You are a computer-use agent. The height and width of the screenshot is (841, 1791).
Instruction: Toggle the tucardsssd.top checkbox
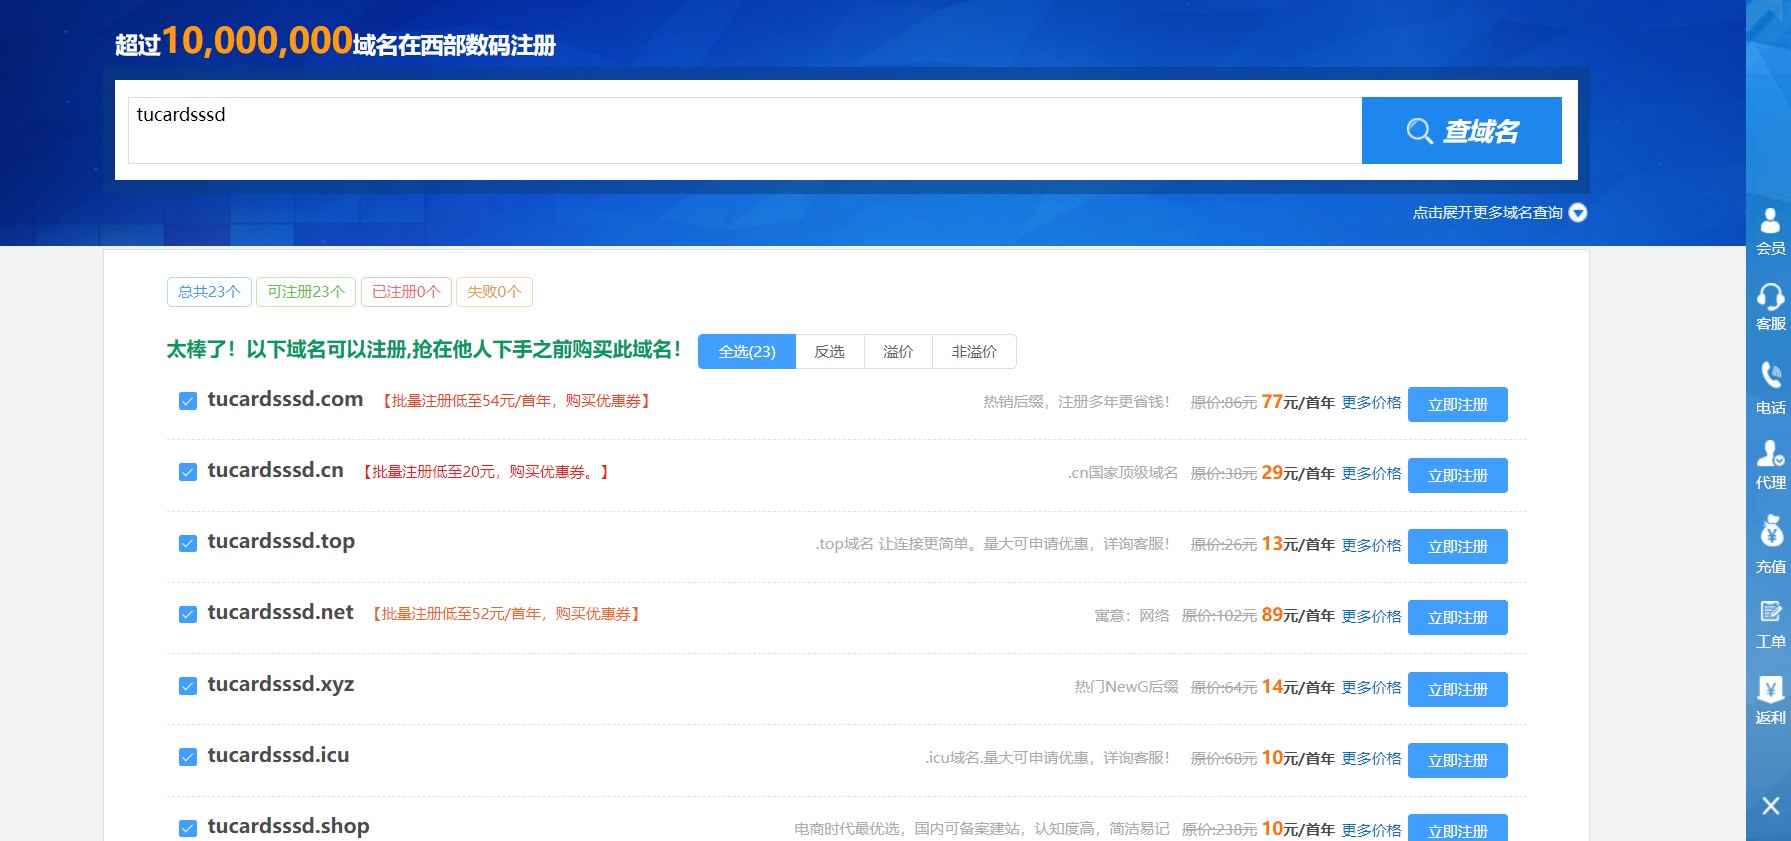click(x=187, y=543)
